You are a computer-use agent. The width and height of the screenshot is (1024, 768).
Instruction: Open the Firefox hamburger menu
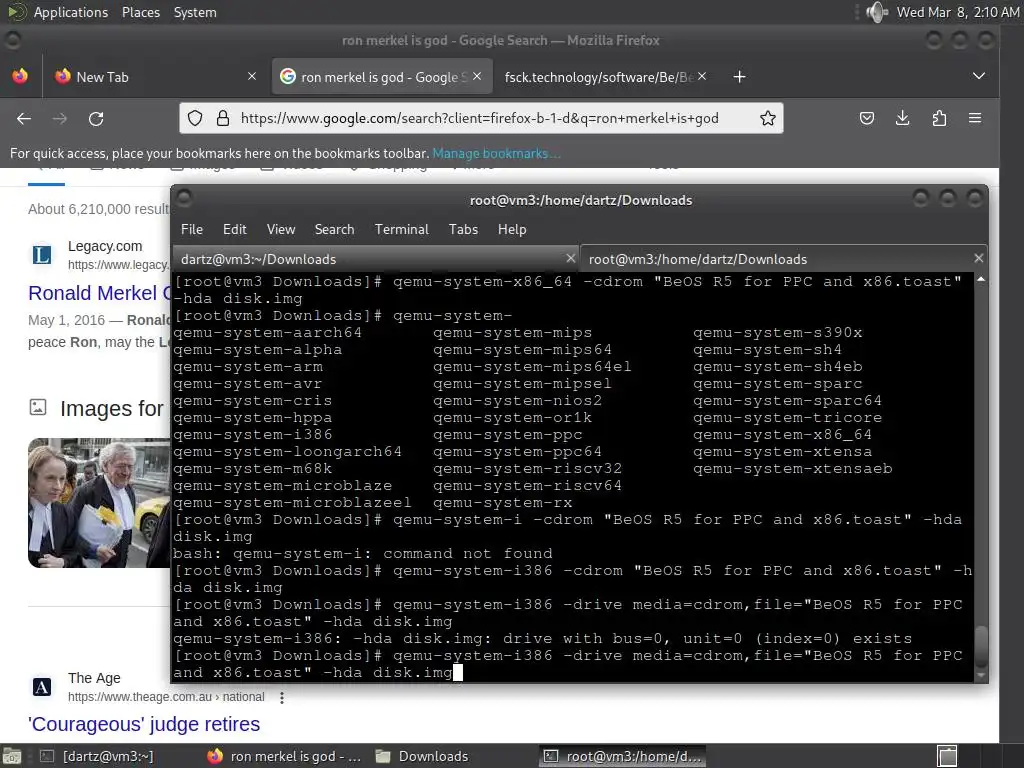coord(975,118)
